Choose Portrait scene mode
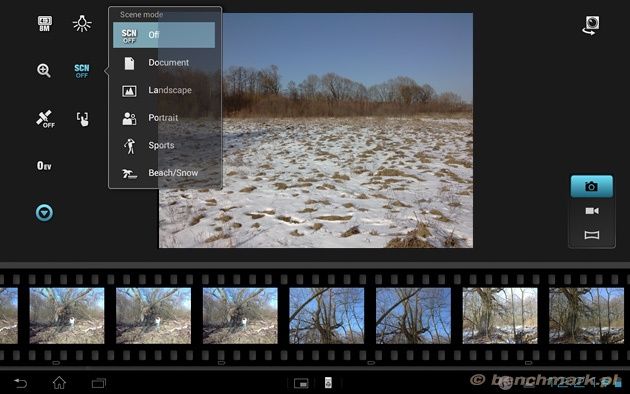Image resolution: width=630 pixels, height=394 pixels. pyautogui.click(x=164, y=118)
